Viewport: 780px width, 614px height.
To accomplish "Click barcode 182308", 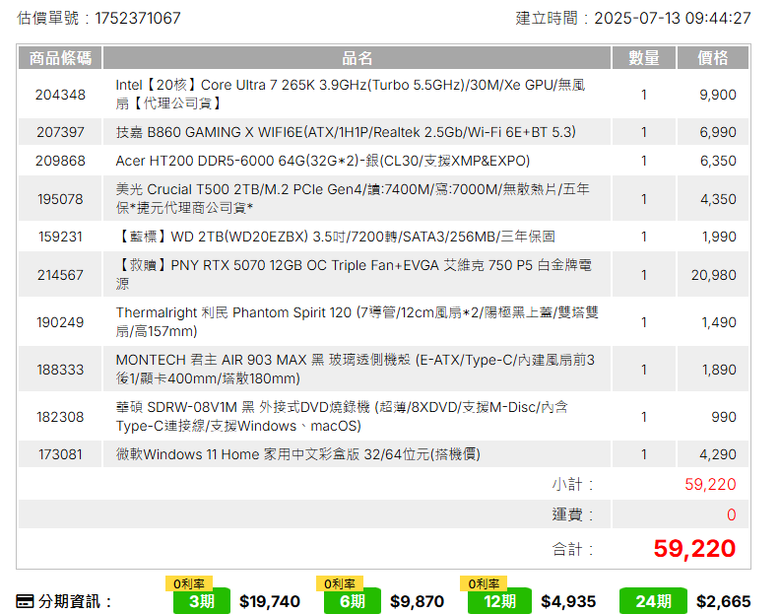I will pos(60,416).
